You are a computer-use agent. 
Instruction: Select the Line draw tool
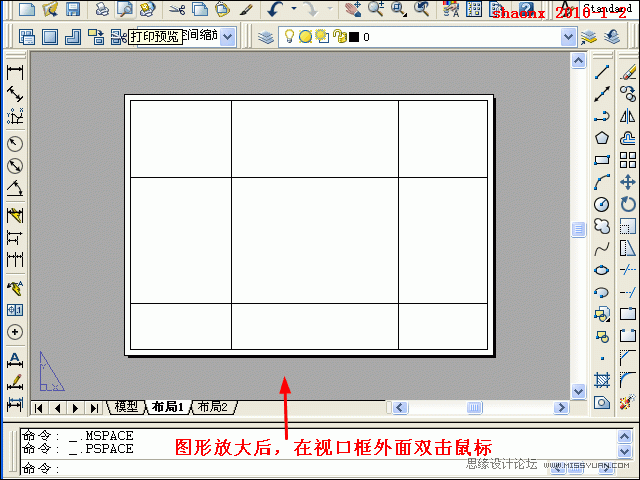602,73
